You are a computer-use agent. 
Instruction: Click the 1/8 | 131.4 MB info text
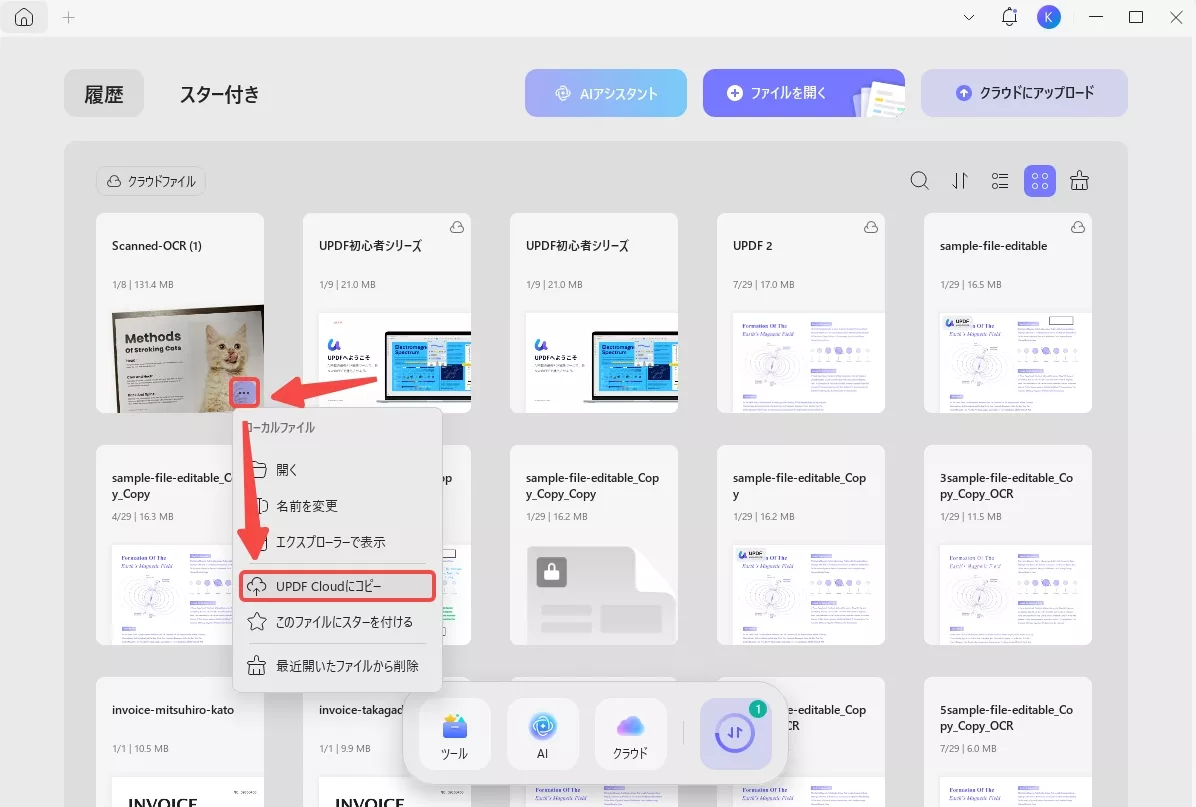143,285
